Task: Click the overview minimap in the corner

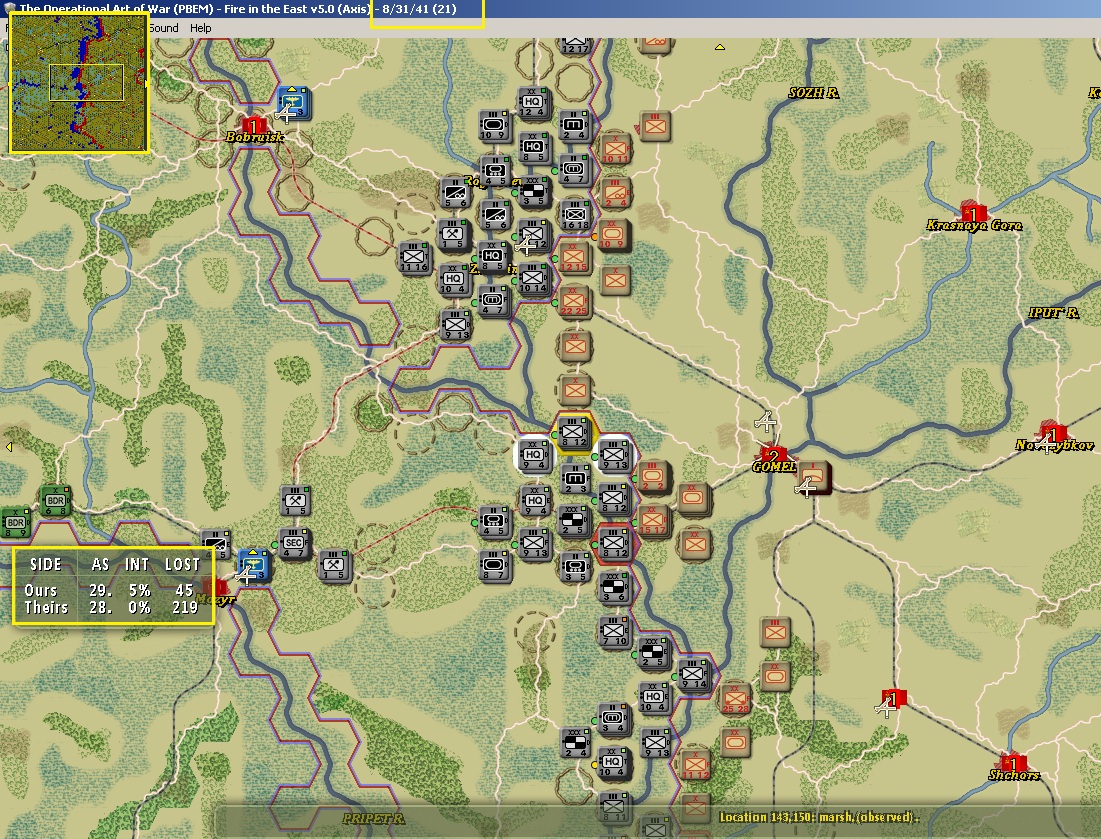Action: pos(79,82)
